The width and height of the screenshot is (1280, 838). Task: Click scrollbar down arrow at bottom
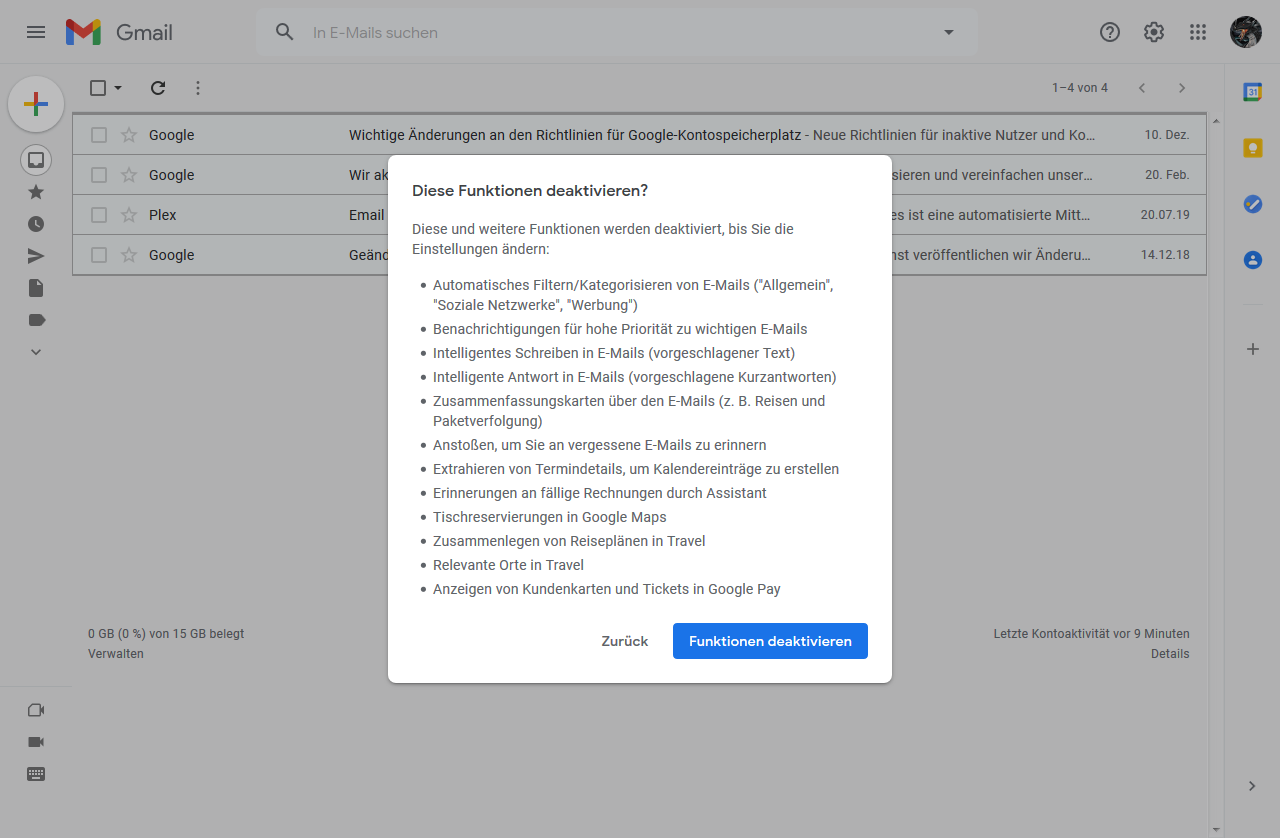click(1216, 829)
